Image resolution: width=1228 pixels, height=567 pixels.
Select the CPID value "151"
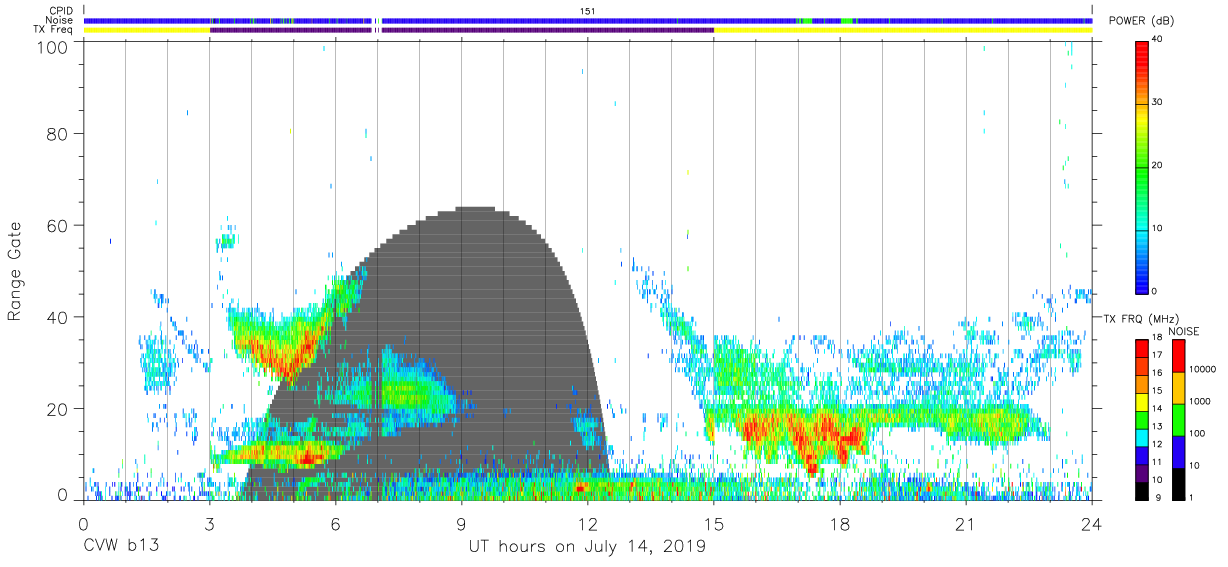pyautogui.click(x=587, y=11)
